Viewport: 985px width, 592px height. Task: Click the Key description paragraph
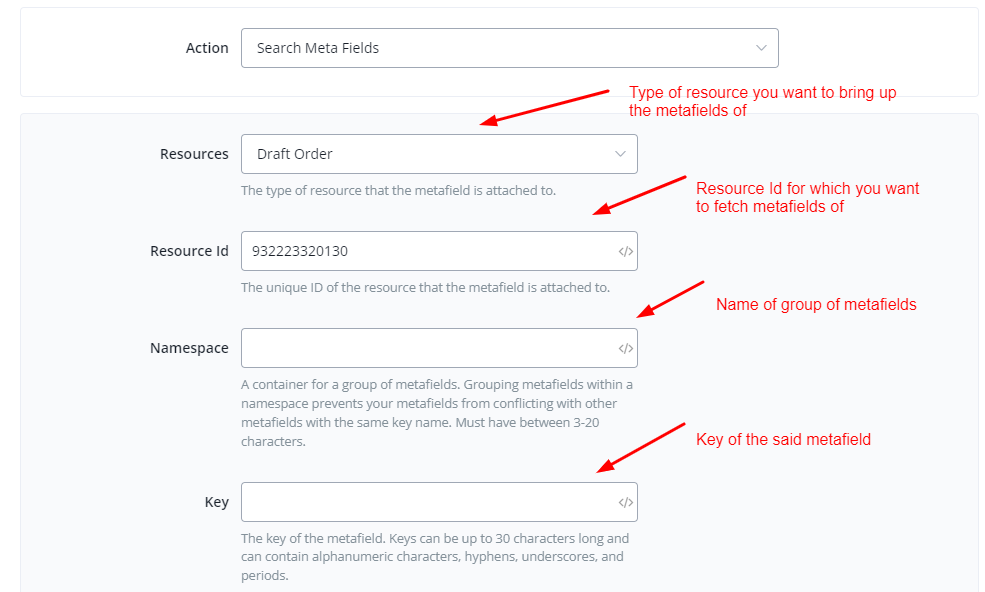434,557
